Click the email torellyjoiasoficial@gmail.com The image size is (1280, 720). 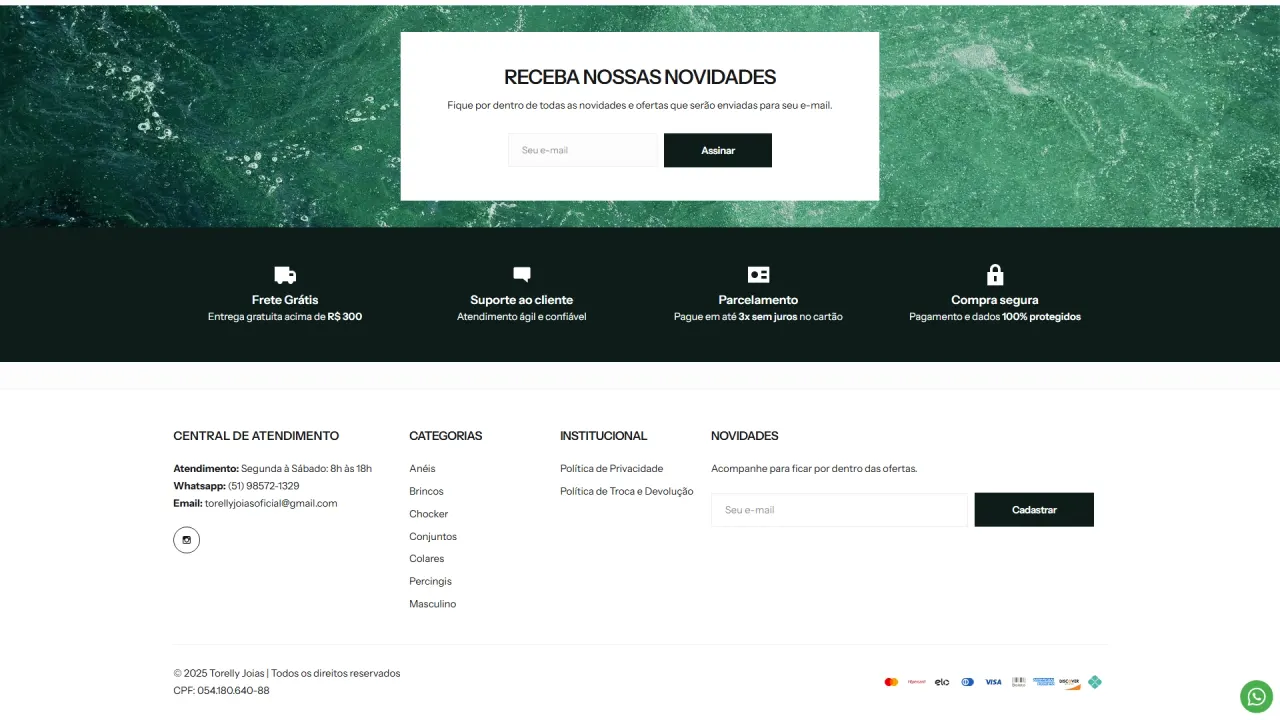pos(271,503)
